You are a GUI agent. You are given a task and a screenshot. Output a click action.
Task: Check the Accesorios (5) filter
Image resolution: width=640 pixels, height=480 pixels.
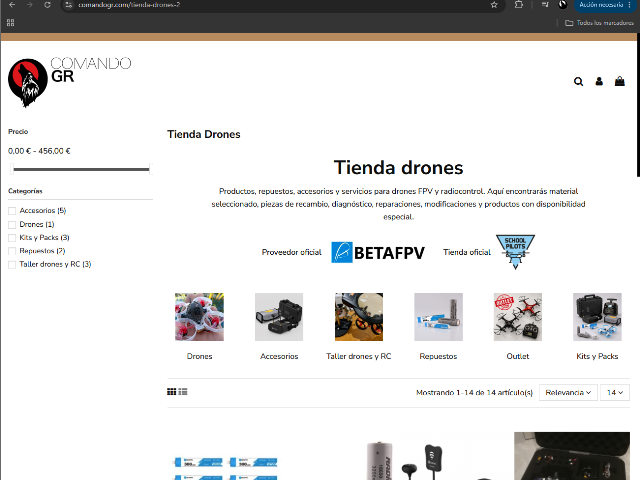tap(12, 211)
